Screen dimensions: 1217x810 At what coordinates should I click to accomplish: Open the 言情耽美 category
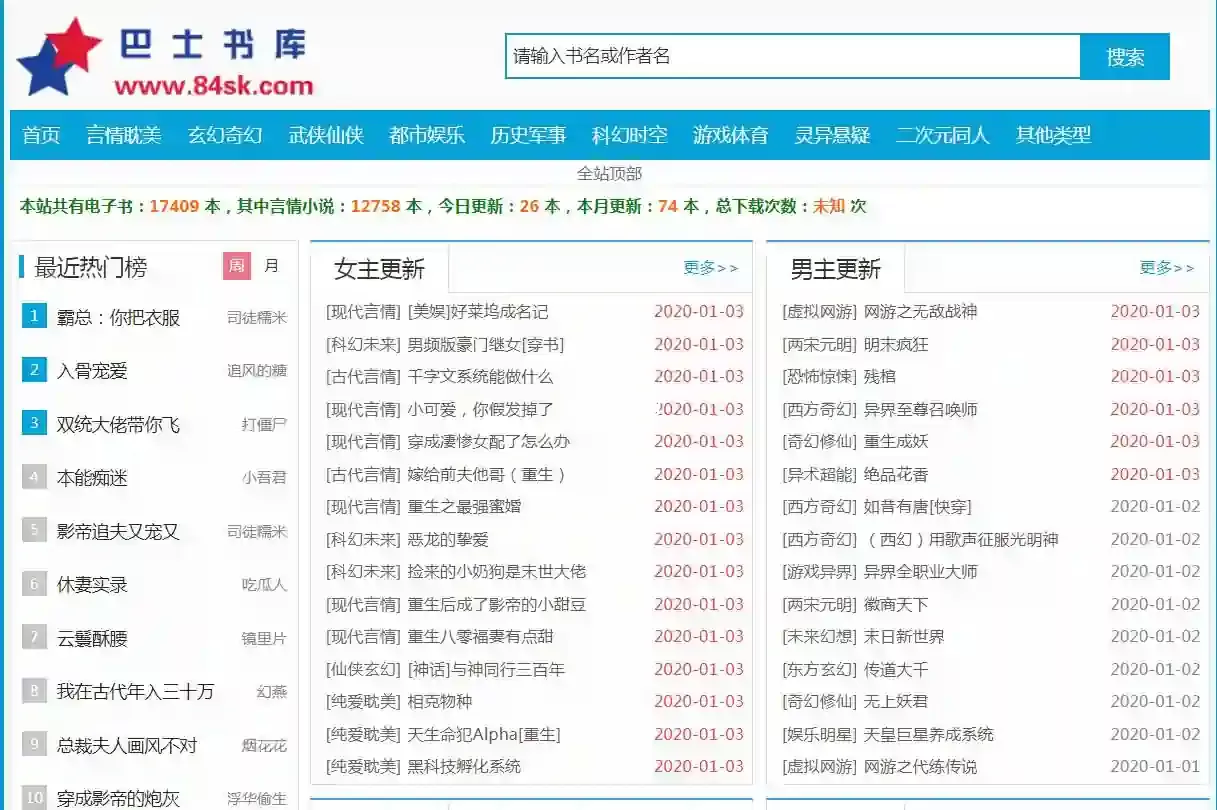[x=124, y=135]
